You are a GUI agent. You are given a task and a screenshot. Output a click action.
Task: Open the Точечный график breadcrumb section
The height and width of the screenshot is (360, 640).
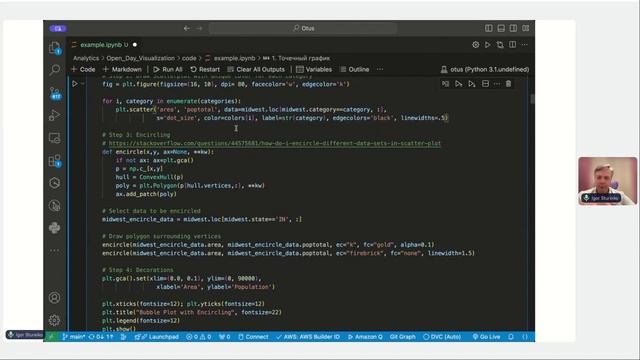click(297, 58)
